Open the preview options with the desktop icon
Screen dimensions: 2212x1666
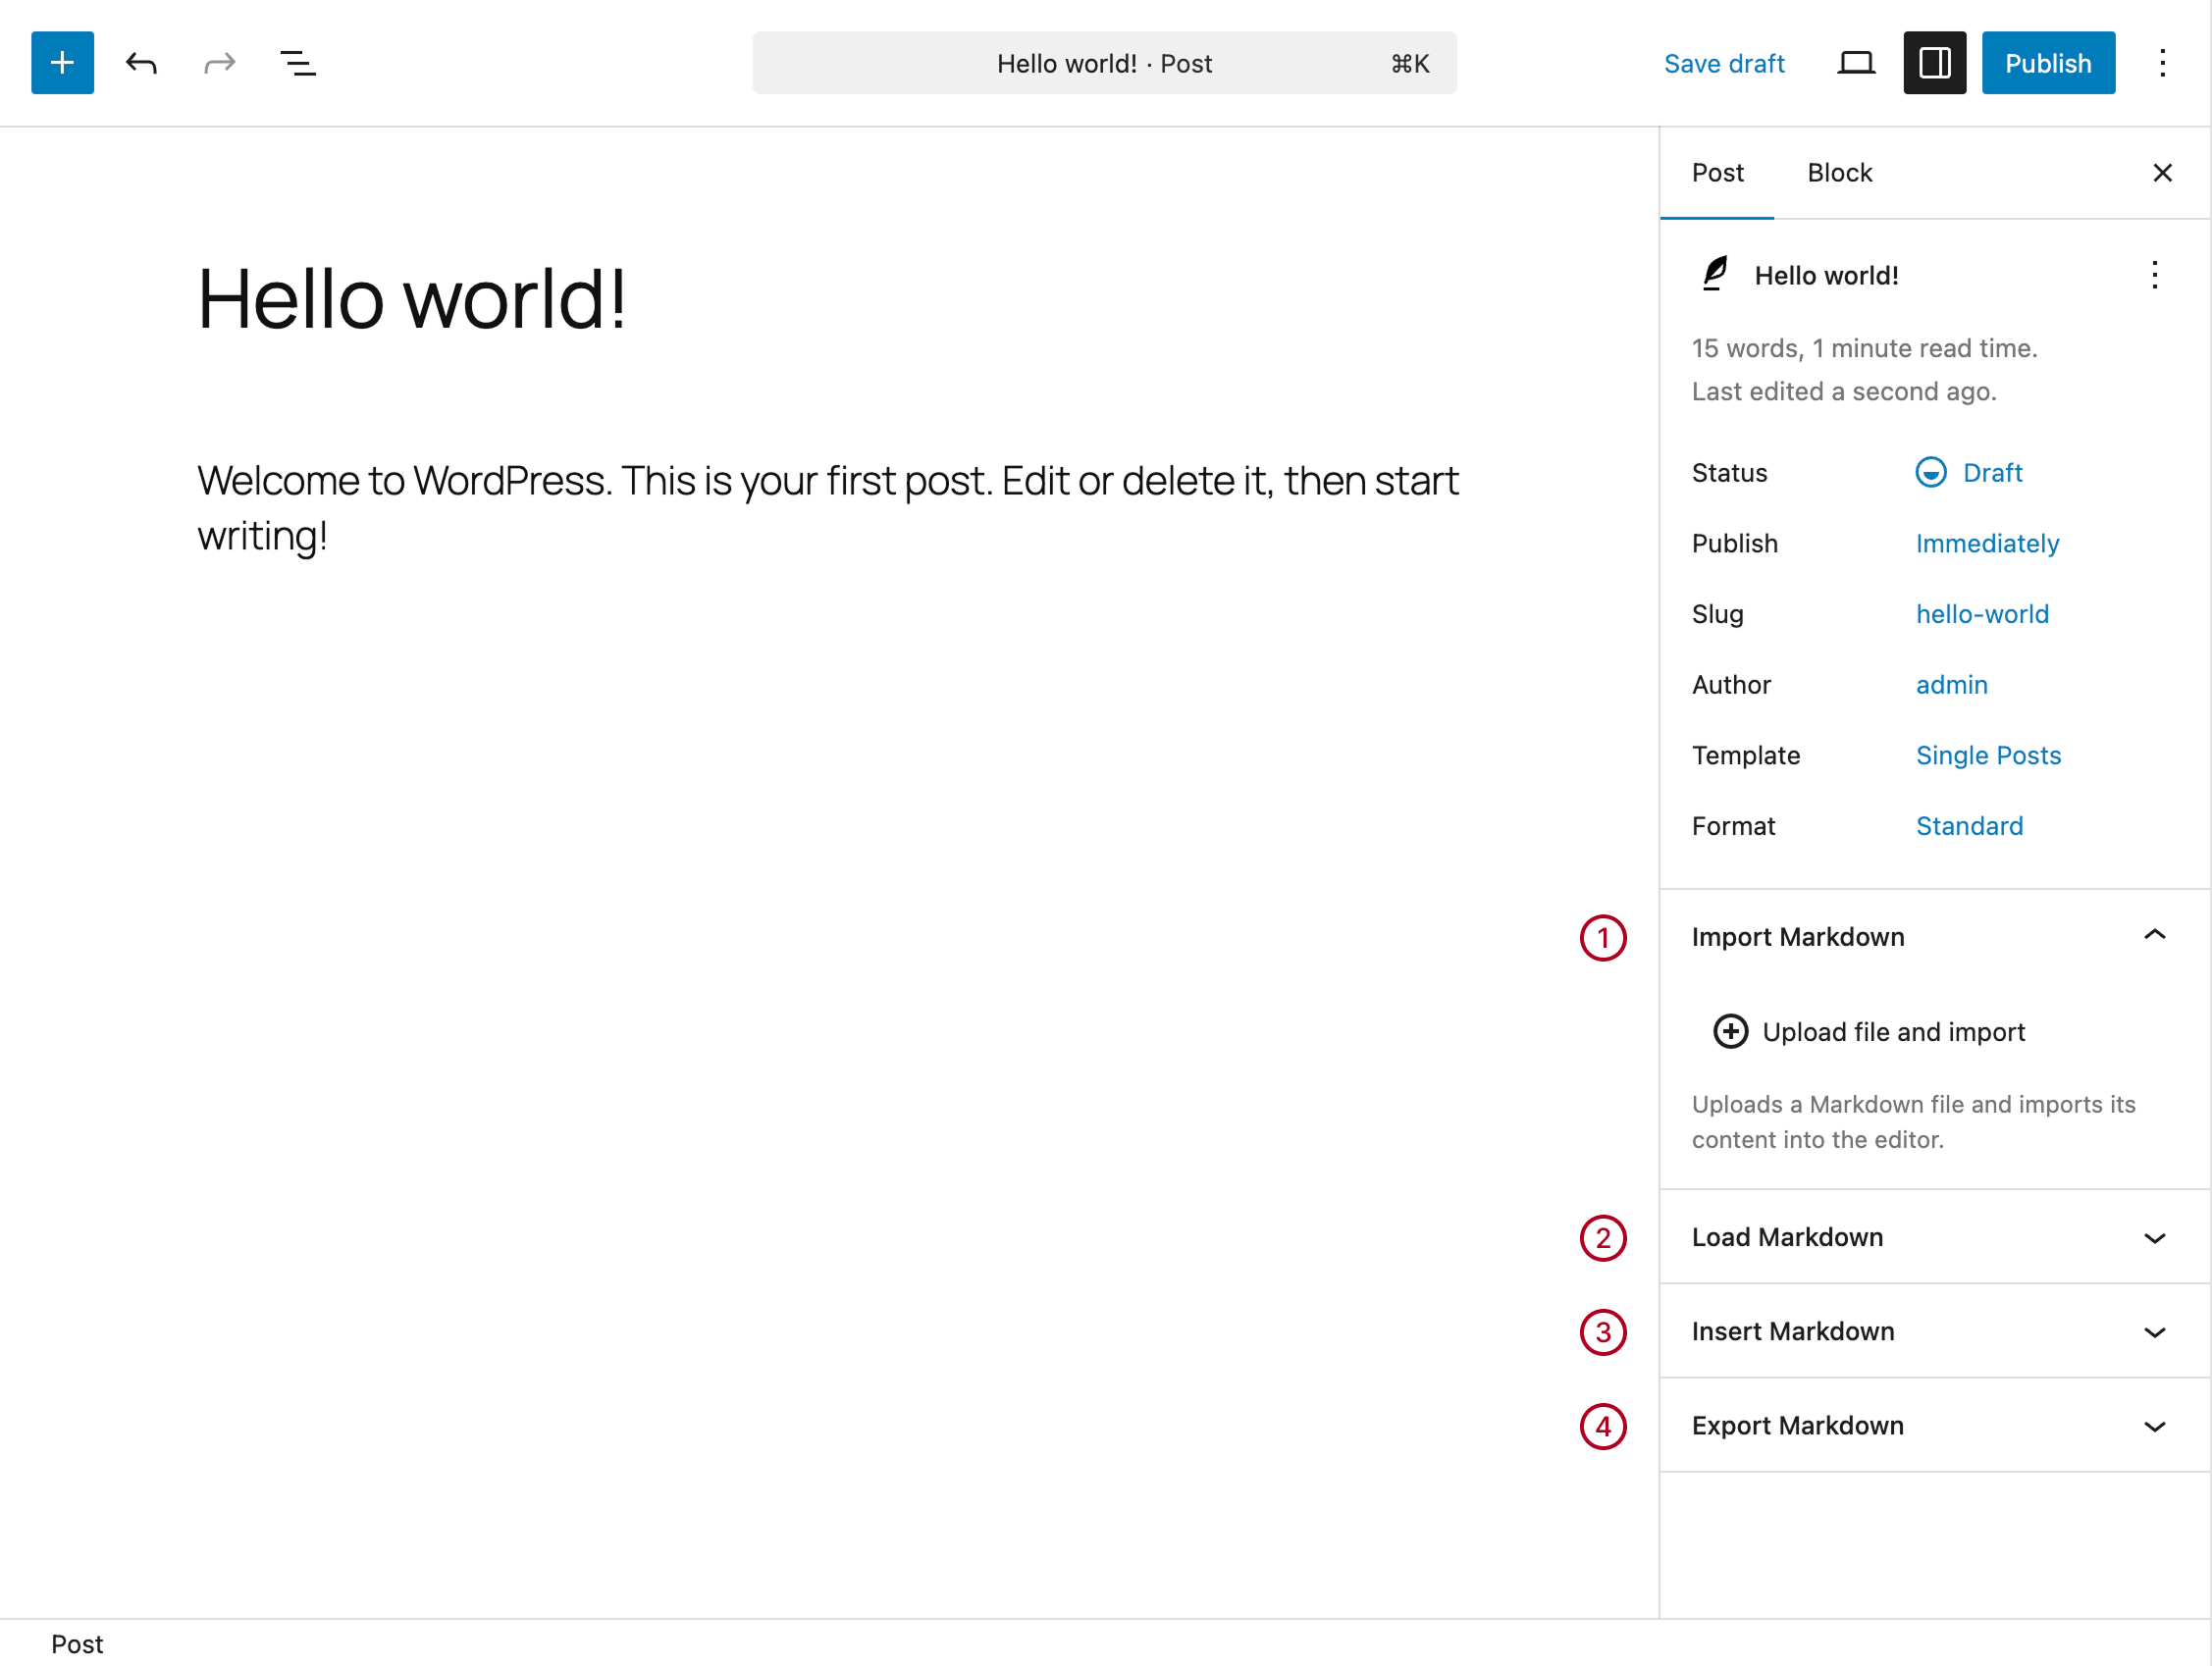coord(1857,62)
